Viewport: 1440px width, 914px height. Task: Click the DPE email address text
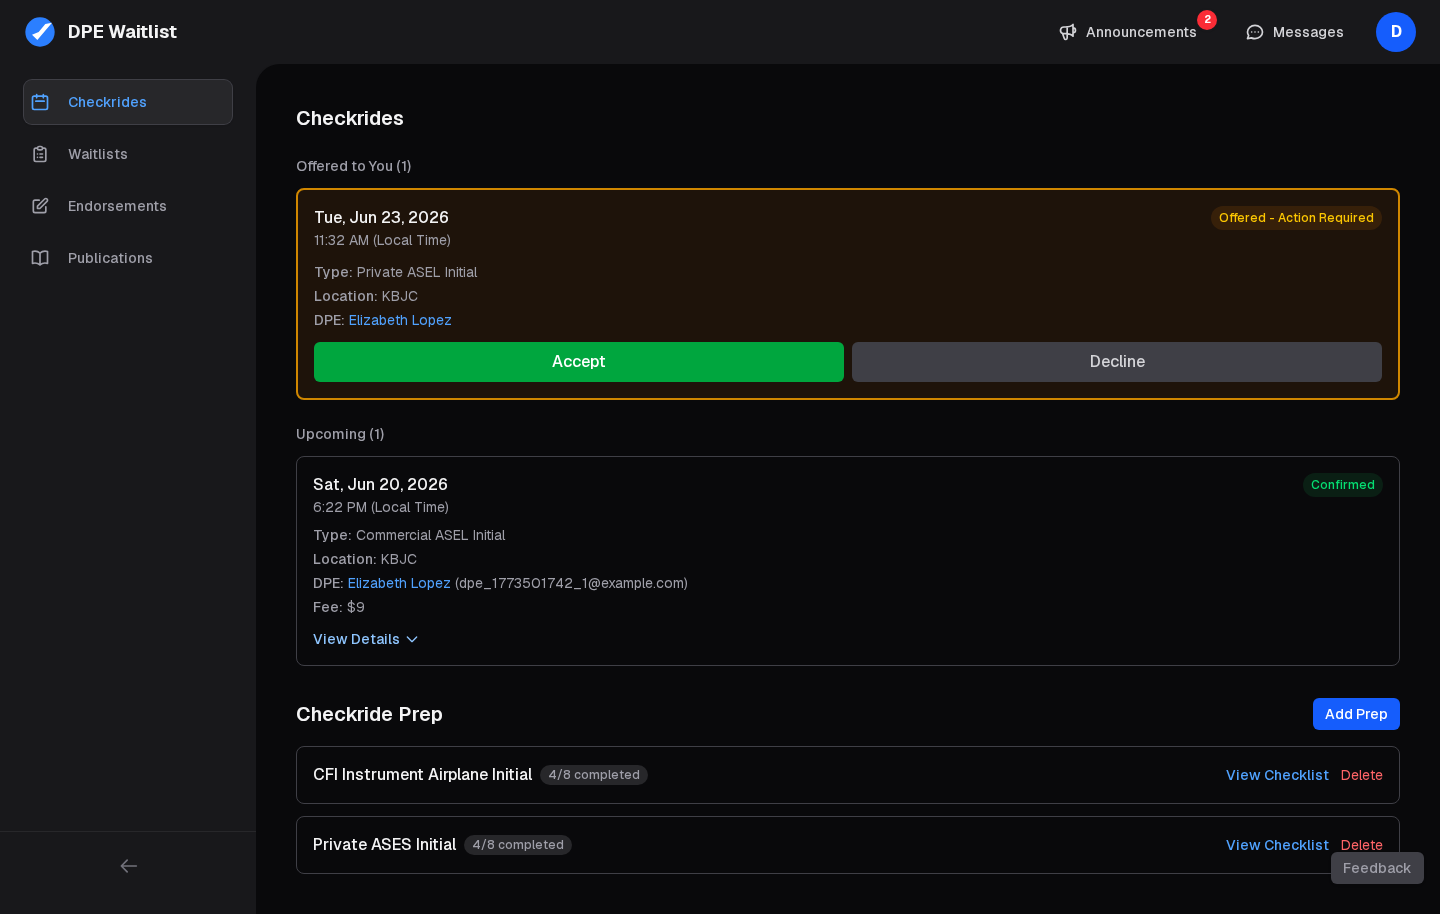tap(572, 583)
